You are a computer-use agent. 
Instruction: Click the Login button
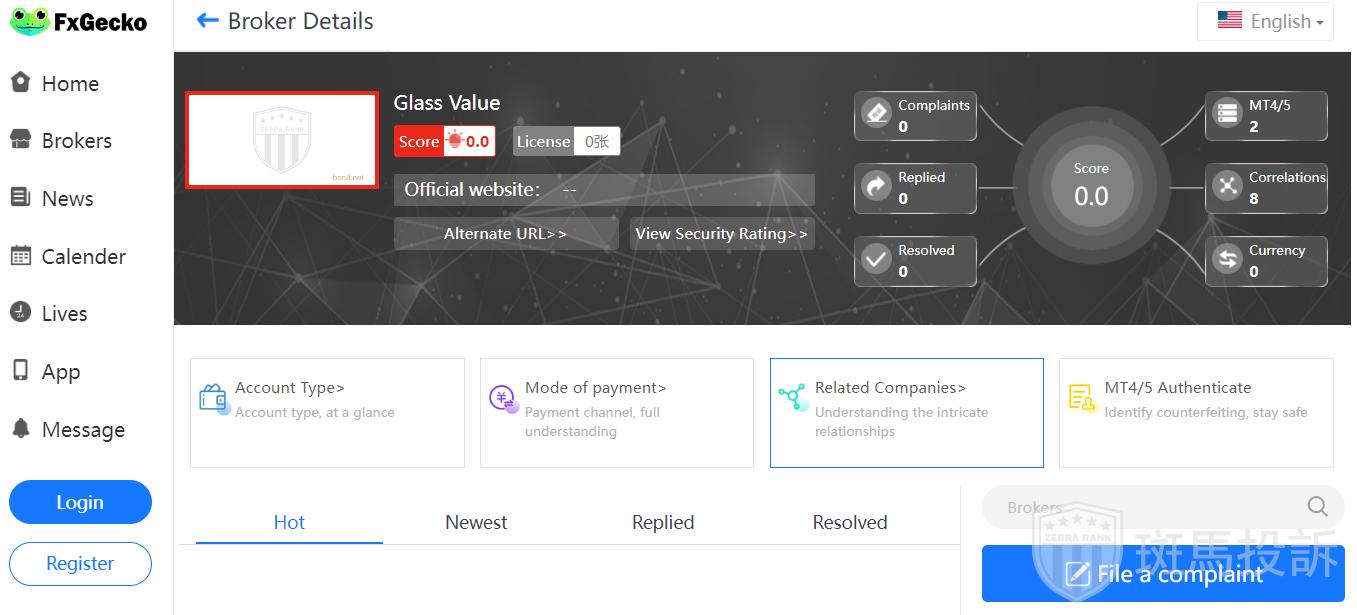tap(80, 502)
